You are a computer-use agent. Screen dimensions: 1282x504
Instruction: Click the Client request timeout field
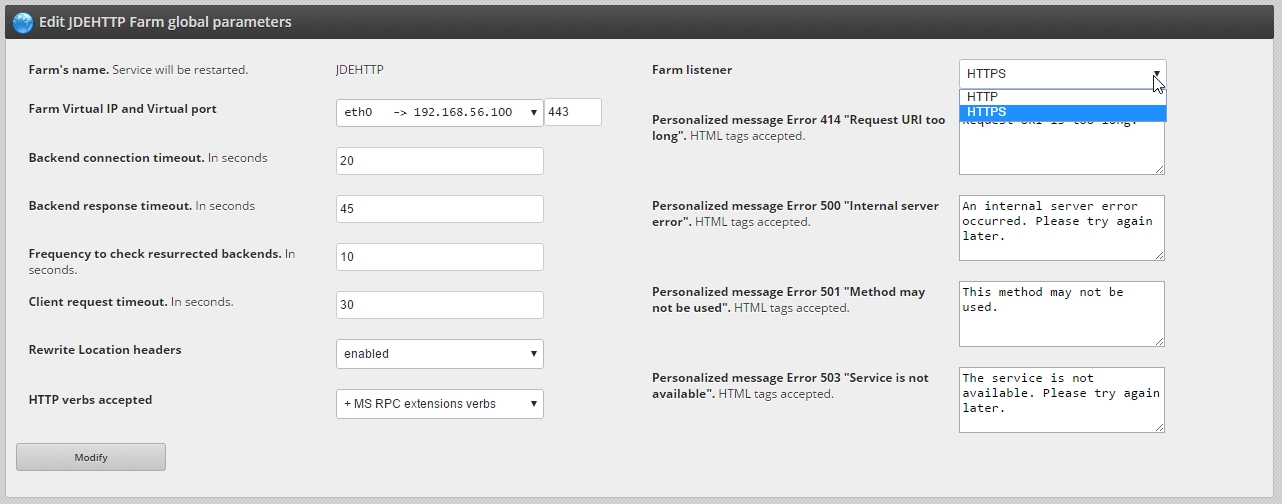tap(440, 305)
